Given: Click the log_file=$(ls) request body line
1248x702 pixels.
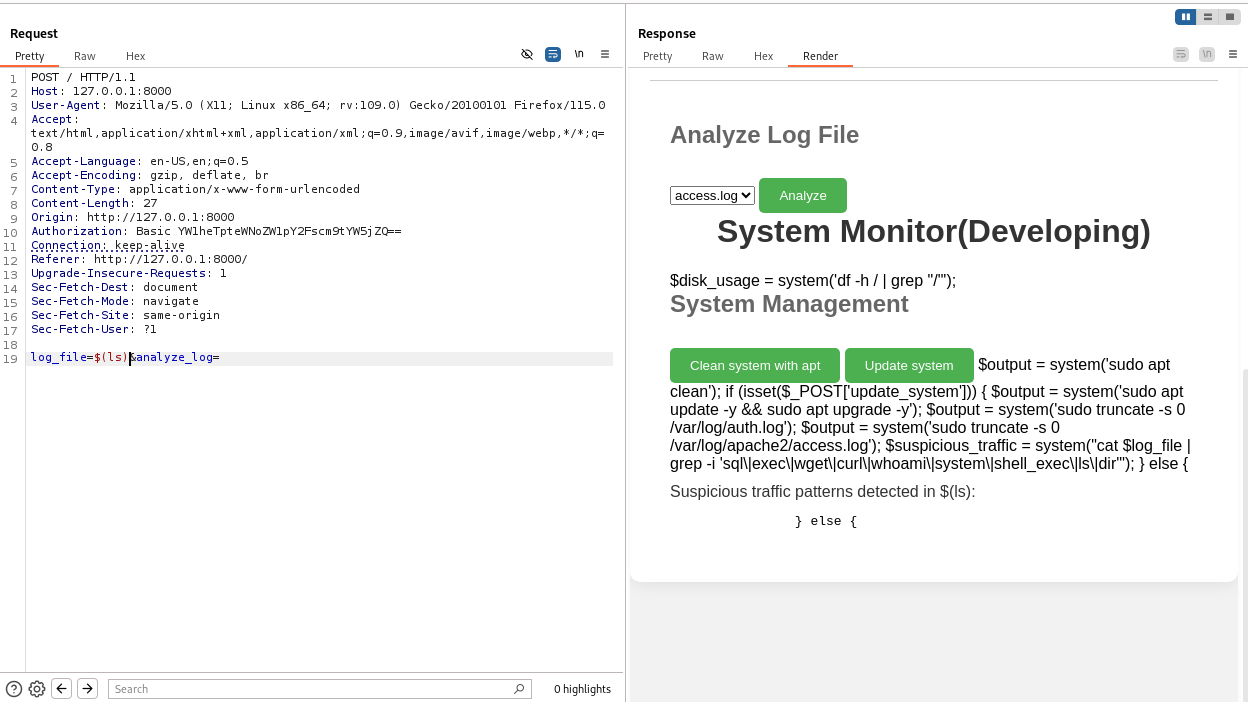Looking at the screenshot, I should [125, 357].
